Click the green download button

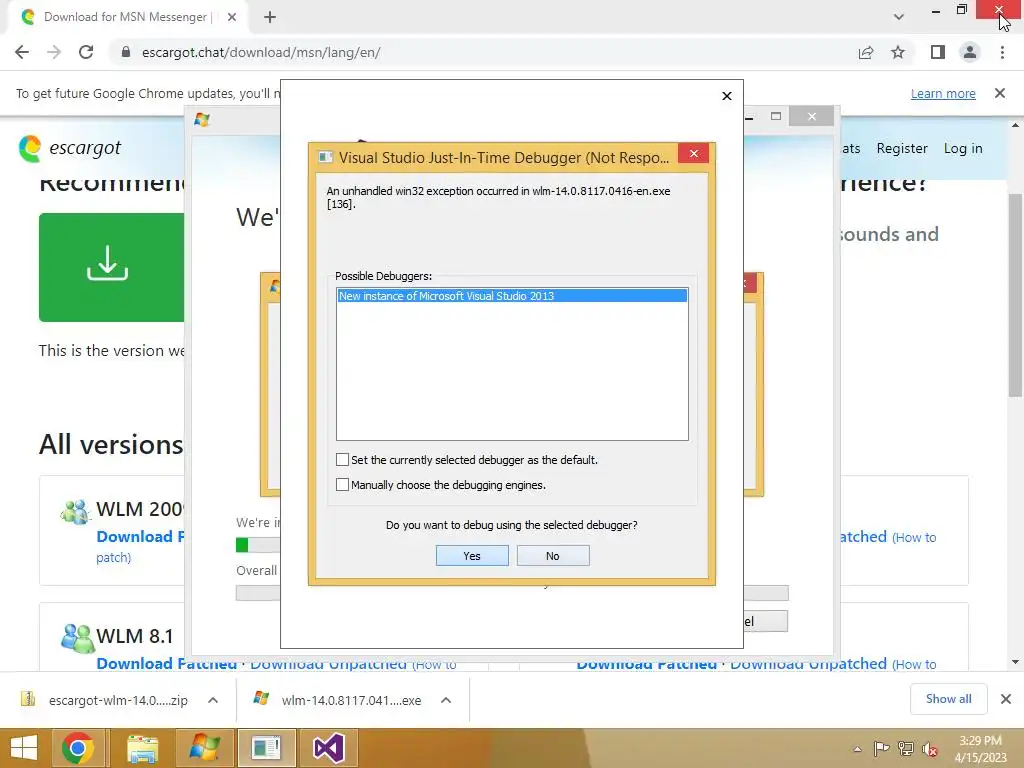111,267
